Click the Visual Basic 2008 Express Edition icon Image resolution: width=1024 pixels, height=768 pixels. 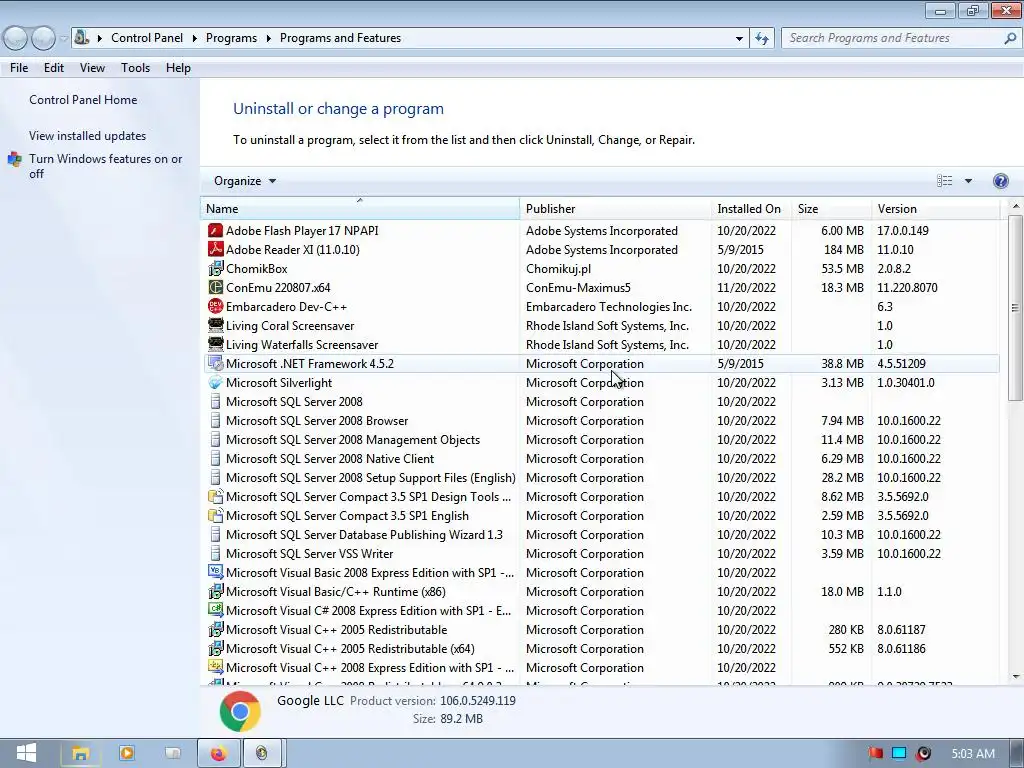tap(215, 573)
